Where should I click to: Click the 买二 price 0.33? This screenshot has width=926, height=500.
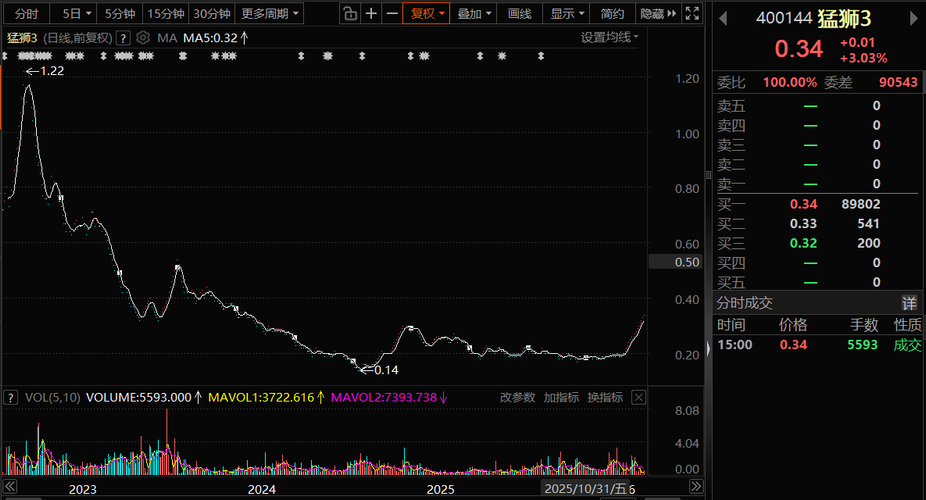[x=804, y=224]
